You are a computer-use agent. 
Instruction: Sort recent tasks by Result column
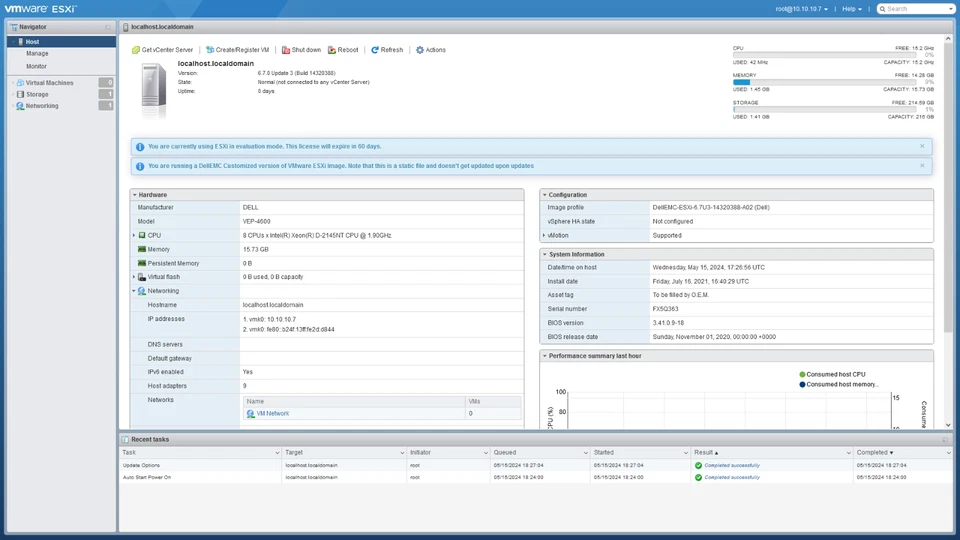[x=707, y=453]
